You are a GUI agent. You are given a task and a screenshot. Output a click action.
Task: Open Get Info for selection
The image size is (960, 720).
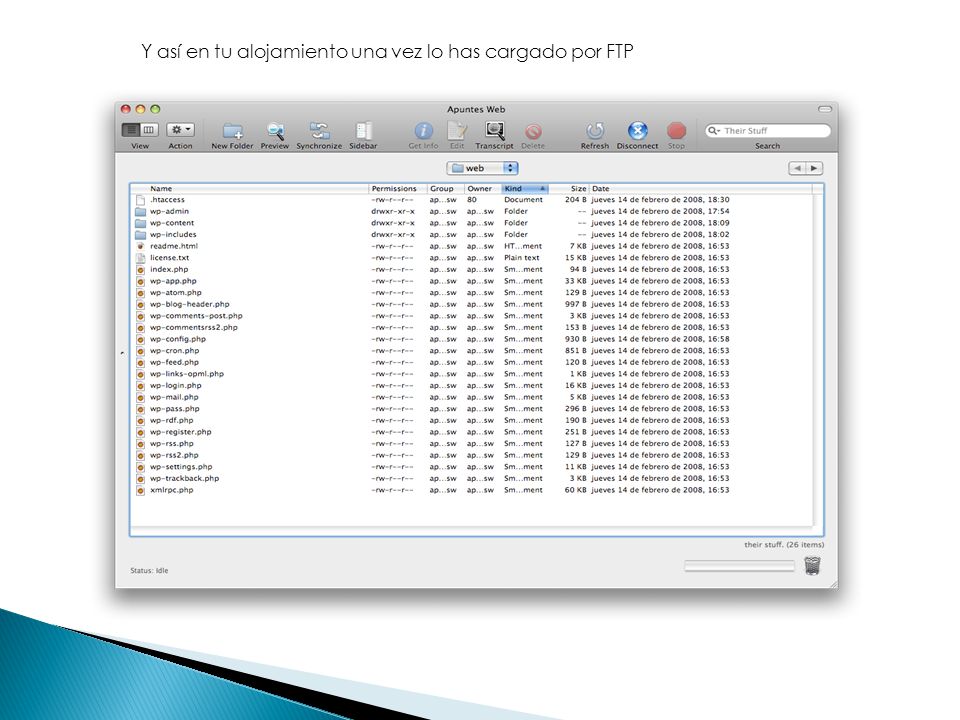tap(423, 131)
